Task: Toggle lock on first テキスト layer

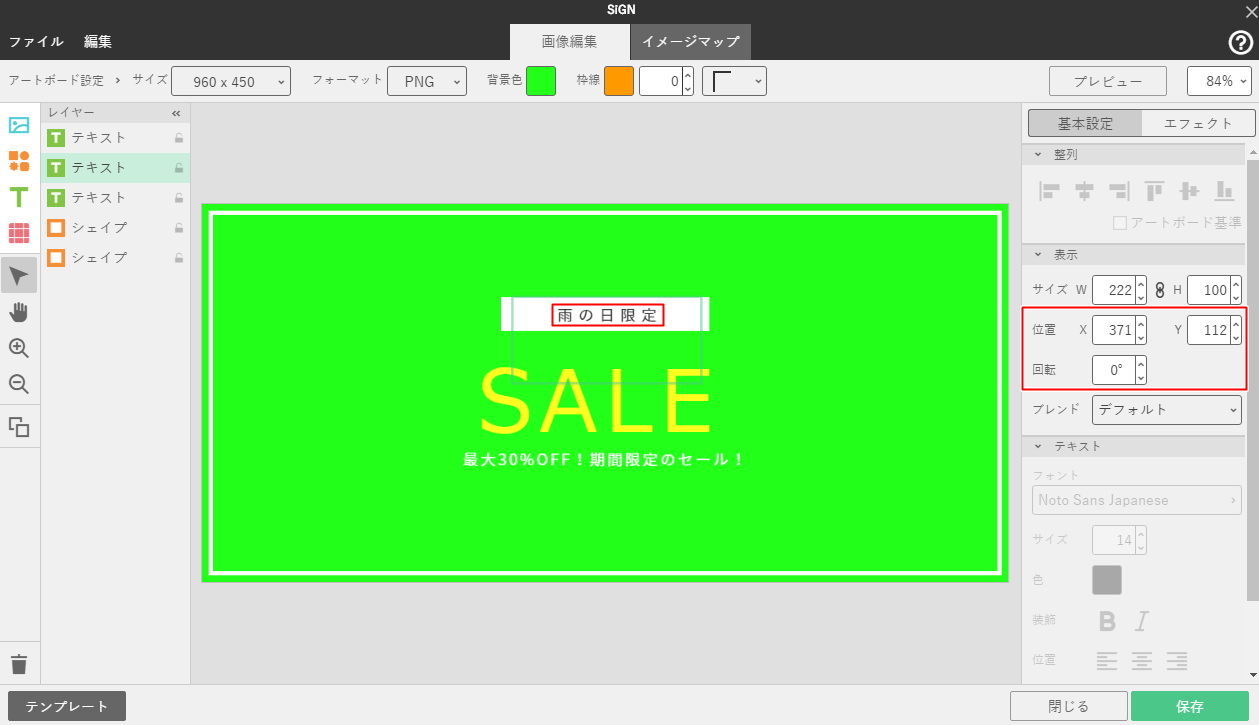Action: [x=179, y=138]
